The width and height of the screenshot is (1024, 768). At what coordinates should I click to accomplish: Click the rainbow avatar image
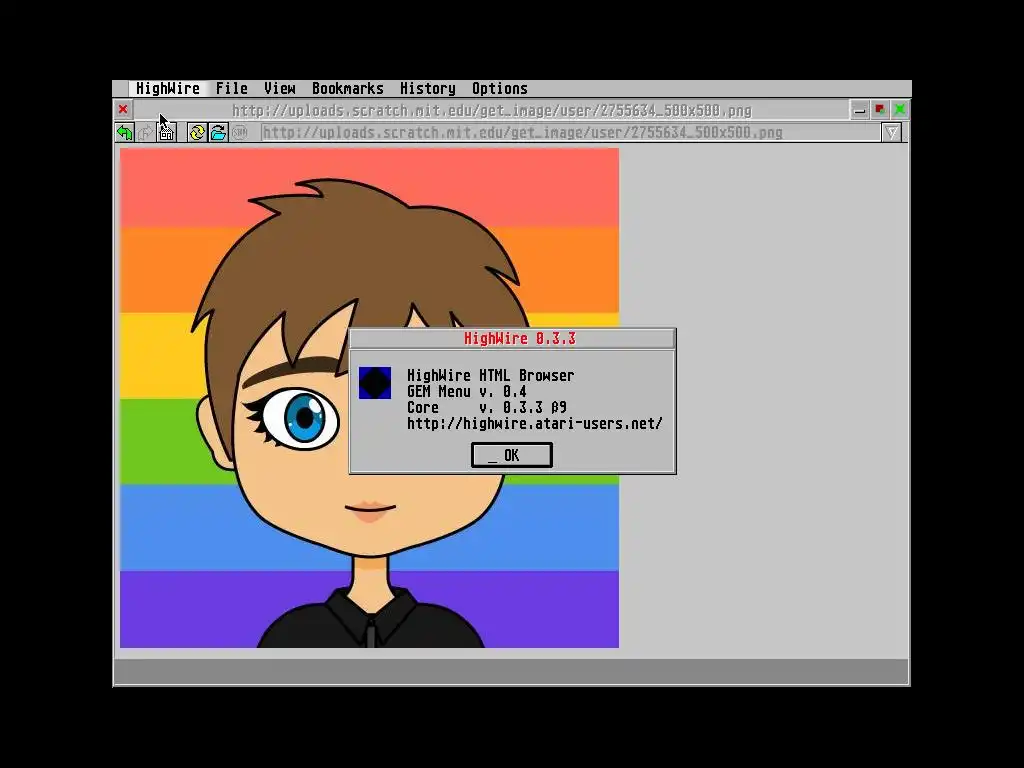click(369, 398)
